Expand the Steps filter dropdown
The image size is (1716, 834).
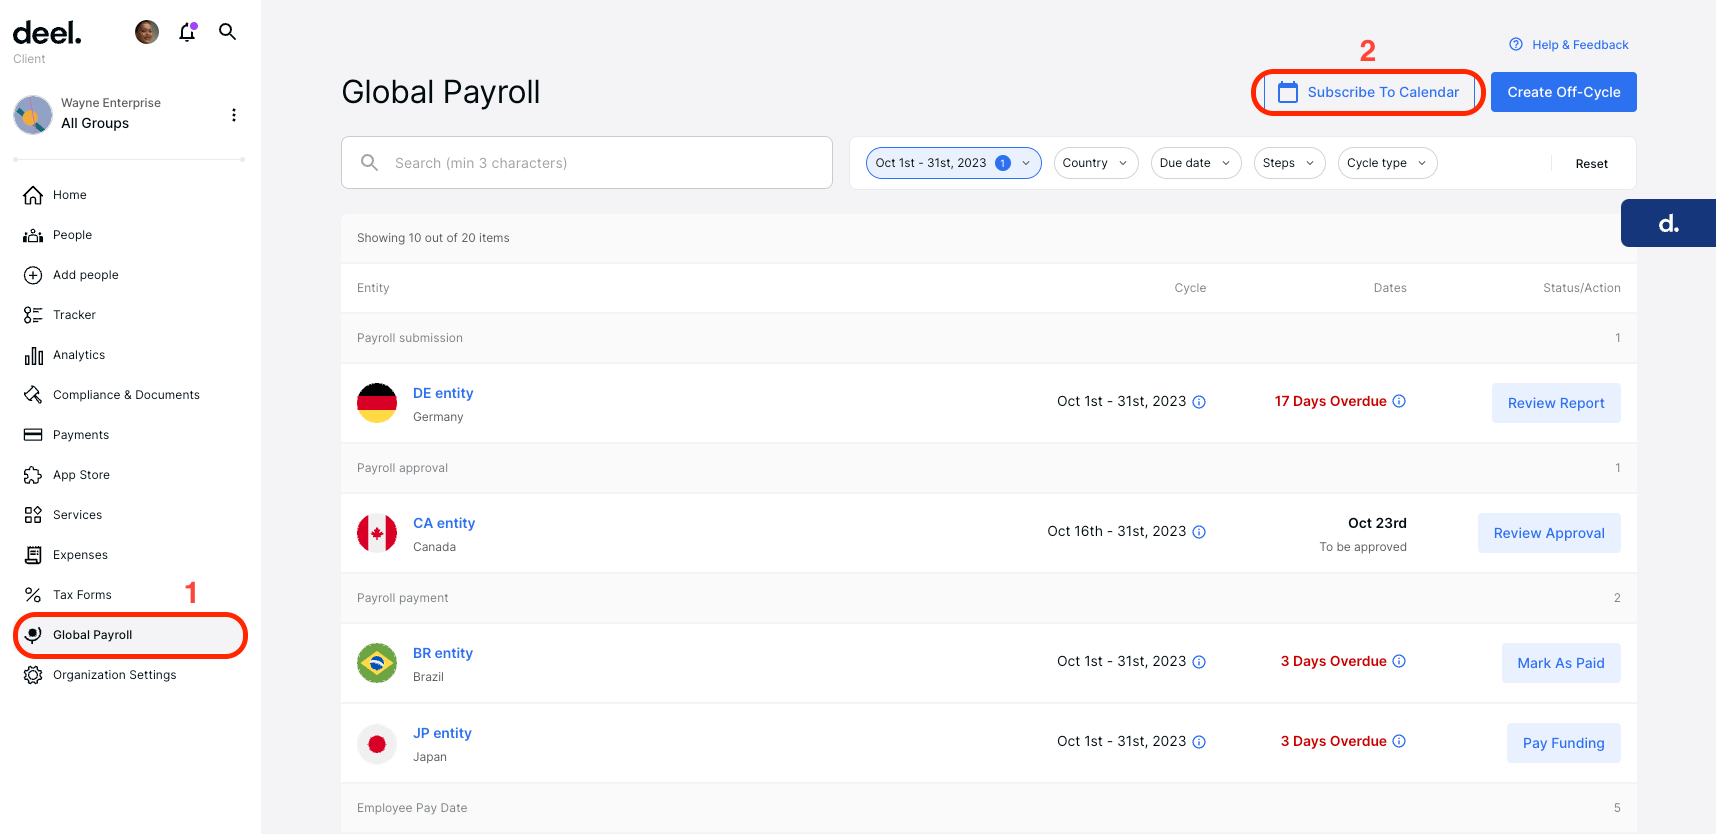[x=1290, y=163]
